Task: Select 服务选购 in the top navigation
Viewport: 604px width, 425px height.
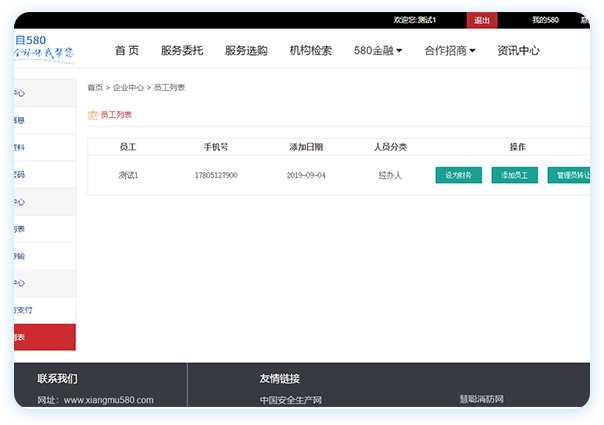Action: (x=246, y=51)
